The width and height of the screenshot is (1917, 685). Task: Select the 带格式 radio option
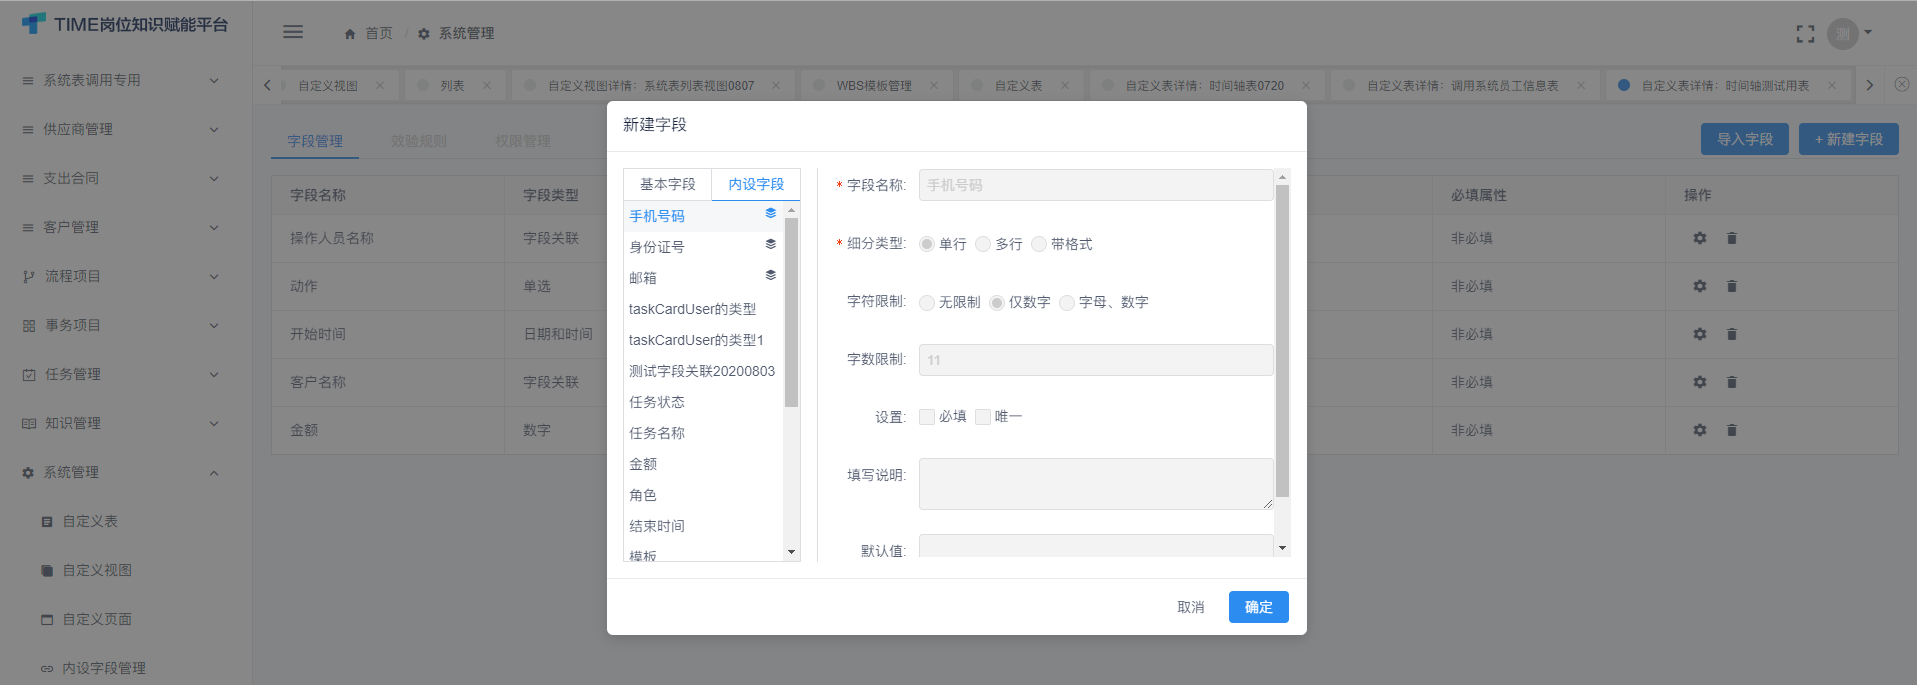[1039, 244]
